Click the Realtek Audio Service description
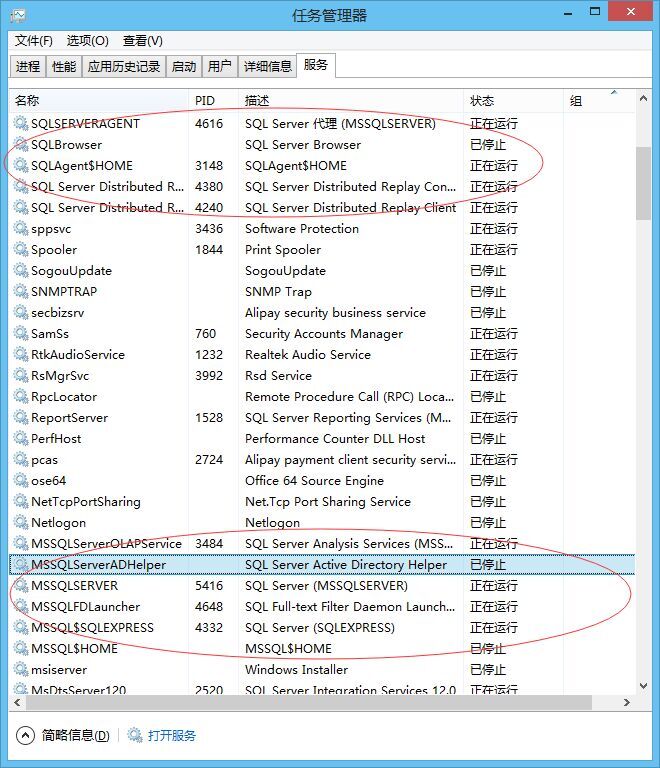Viewport: 660px width, 768px height. 307,355
